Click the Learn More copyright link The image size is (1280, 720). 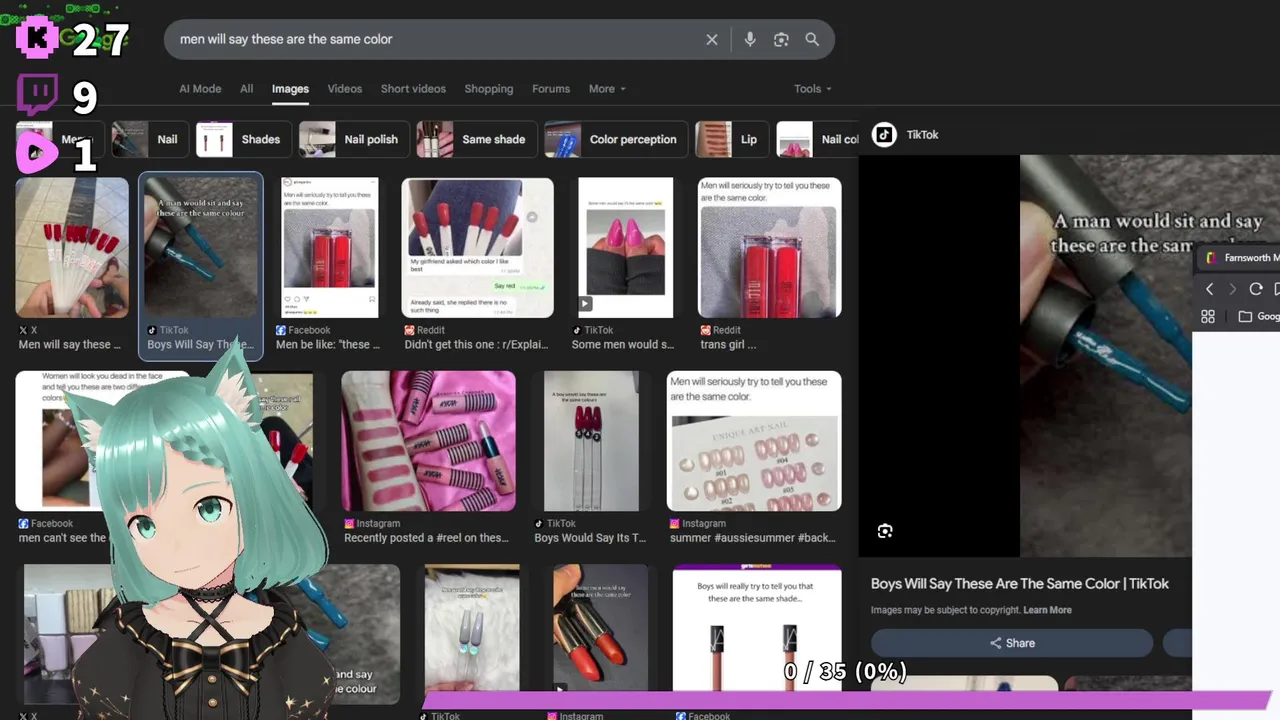point(1047,610)
